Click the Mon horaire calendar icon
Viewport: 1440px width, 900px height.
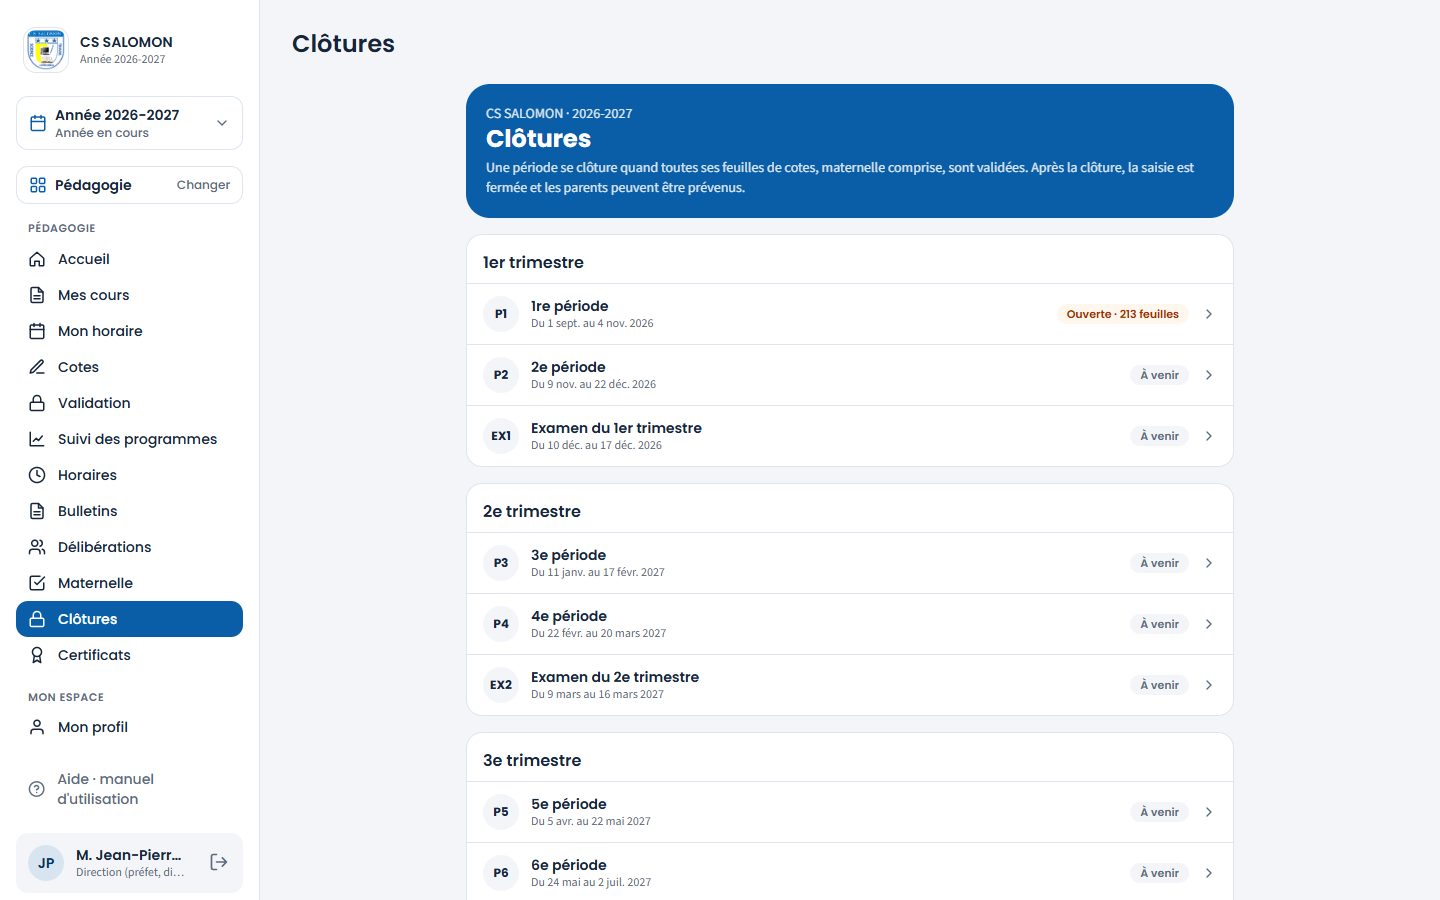click(37, 331)
